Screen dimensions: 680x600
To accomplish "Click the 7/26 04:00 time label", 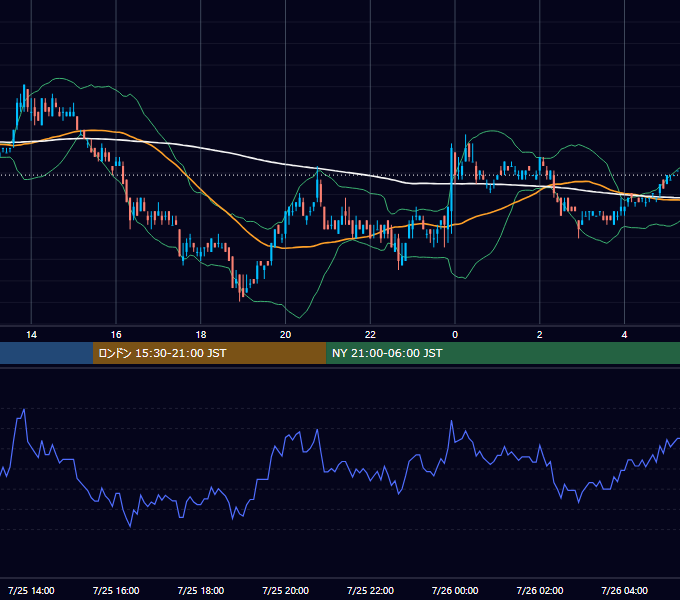I will click(x=624, y=590).
